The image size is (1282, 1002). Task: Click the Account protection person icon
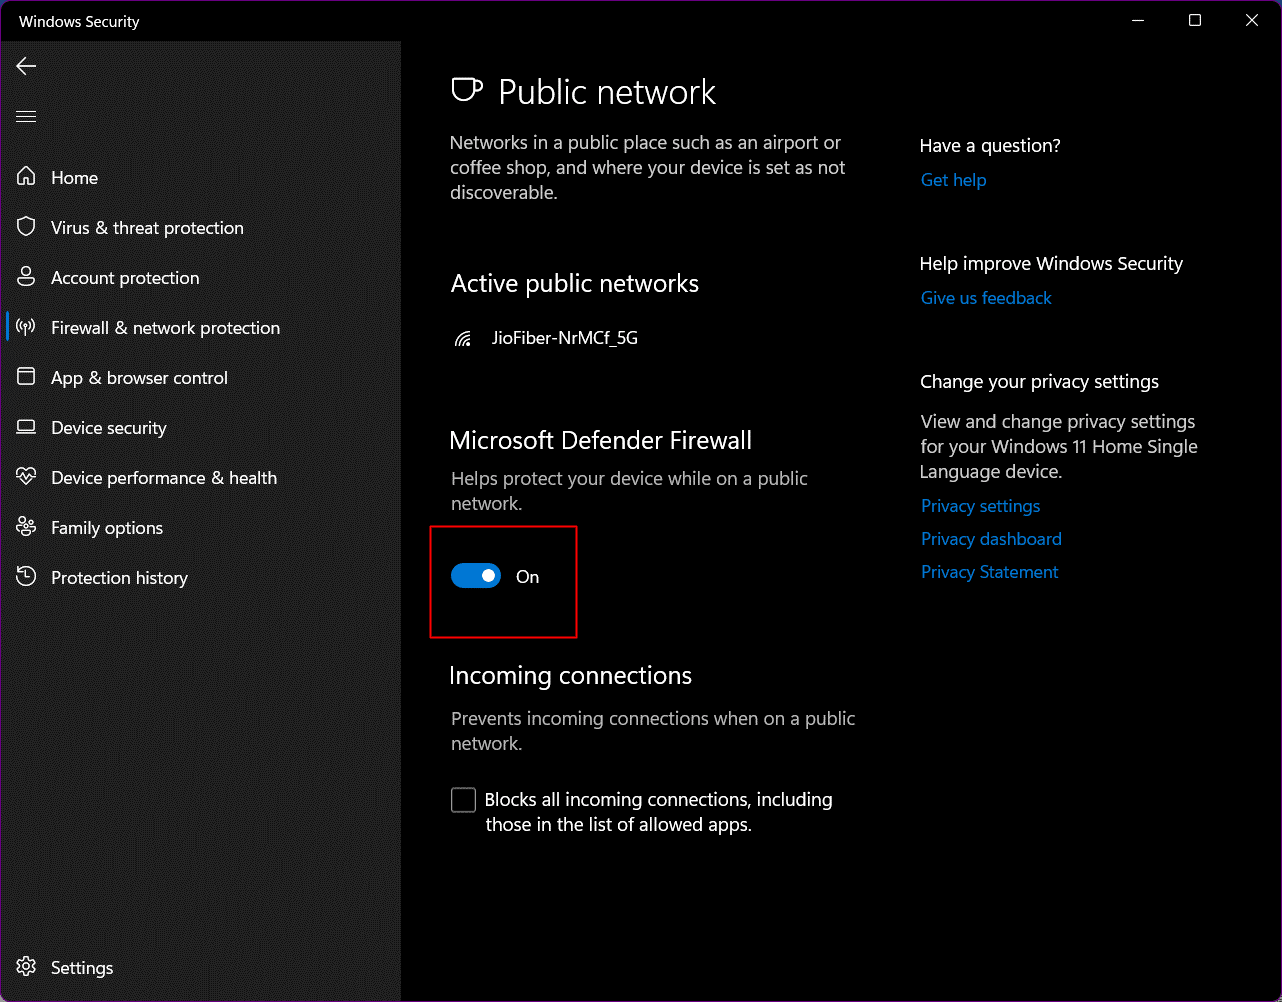click(27, 277)
